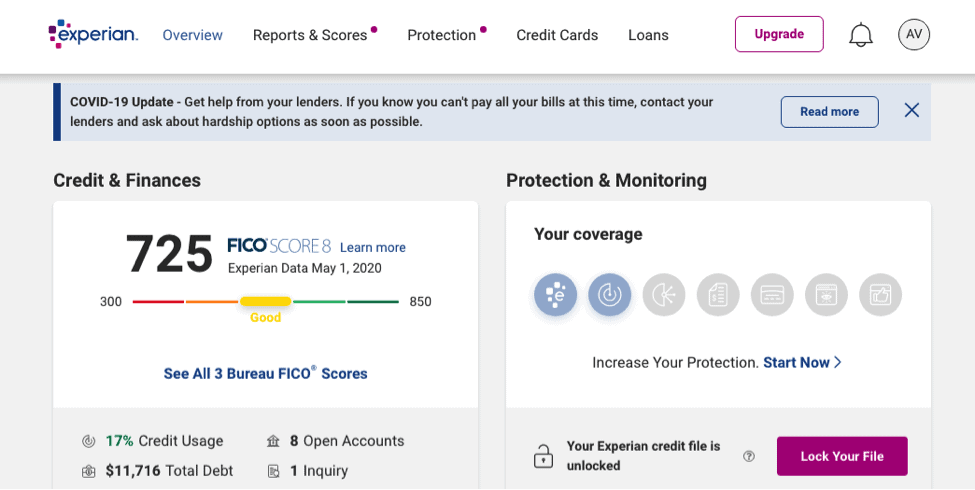975x490 pixels.
Task: Click the 8 Open Accounts text
Action: tap(347, 441)
